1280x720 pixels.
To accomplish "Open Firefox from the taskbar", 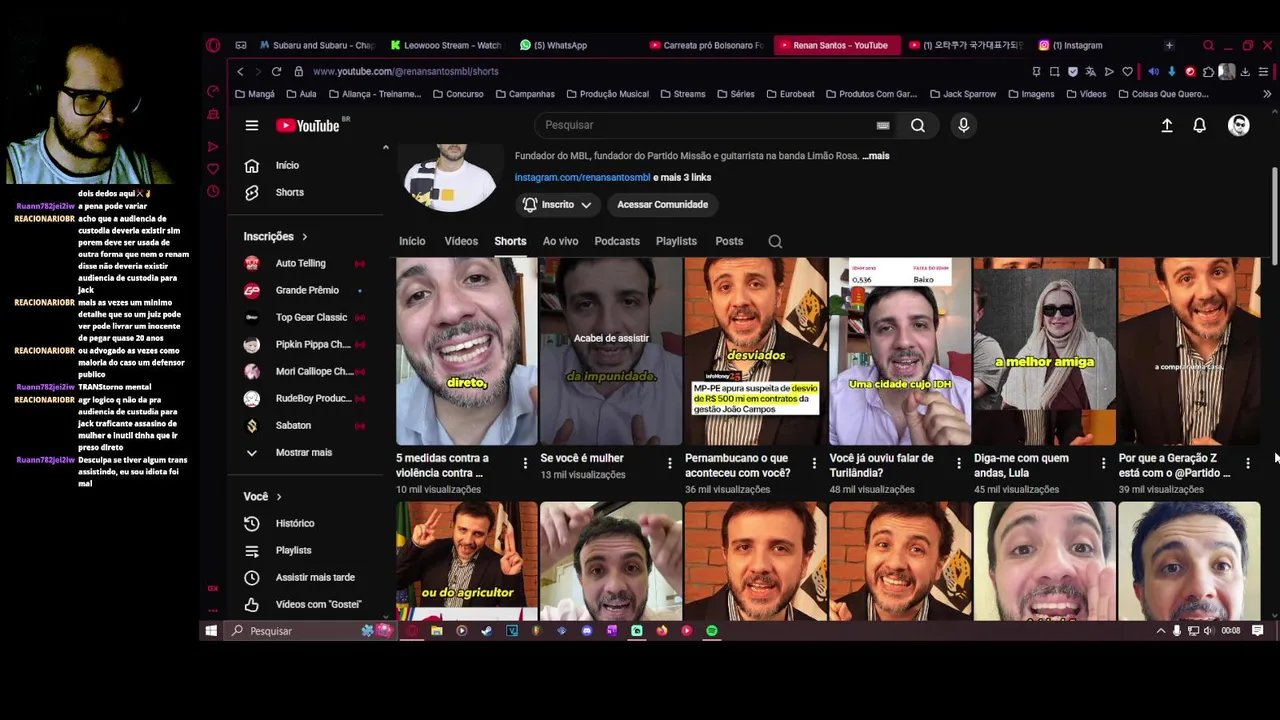I will [x=662, y=631].
